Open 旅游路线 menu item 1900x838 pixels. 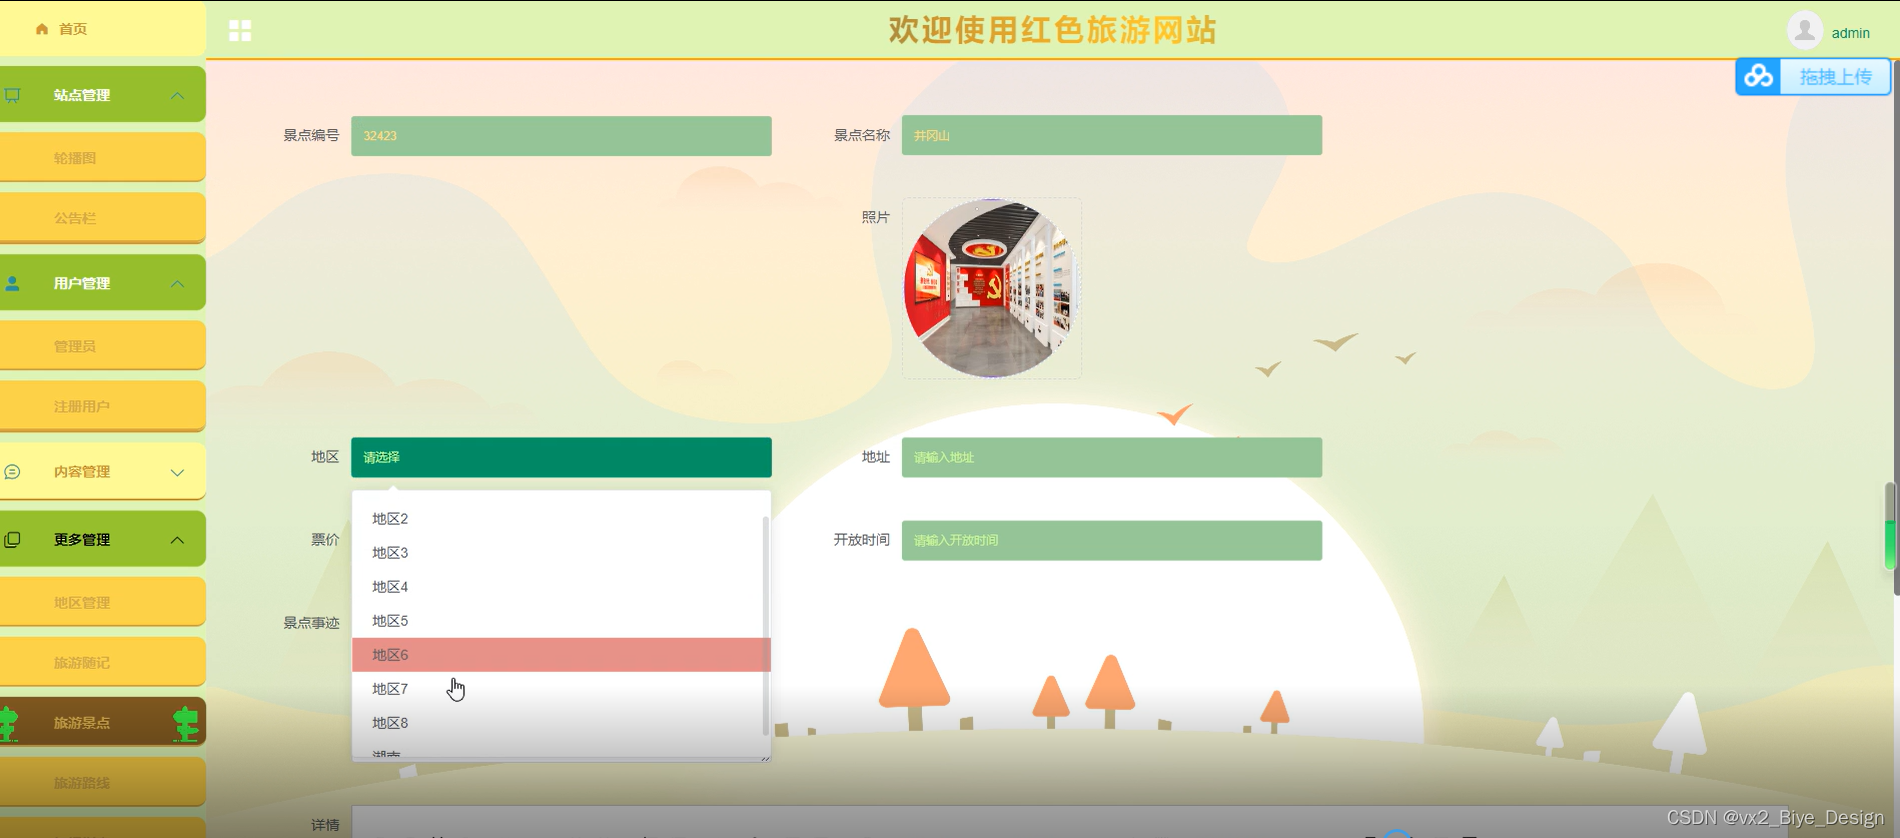103,782
